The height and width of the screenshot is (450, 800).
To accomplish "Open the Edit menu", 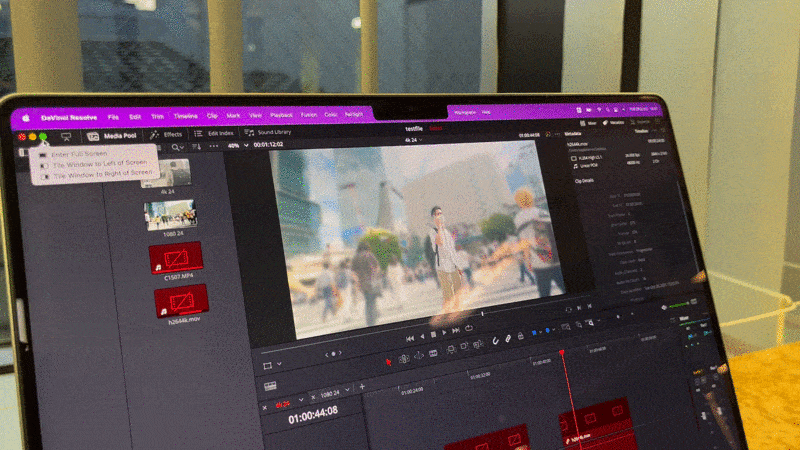I will 135,117.
